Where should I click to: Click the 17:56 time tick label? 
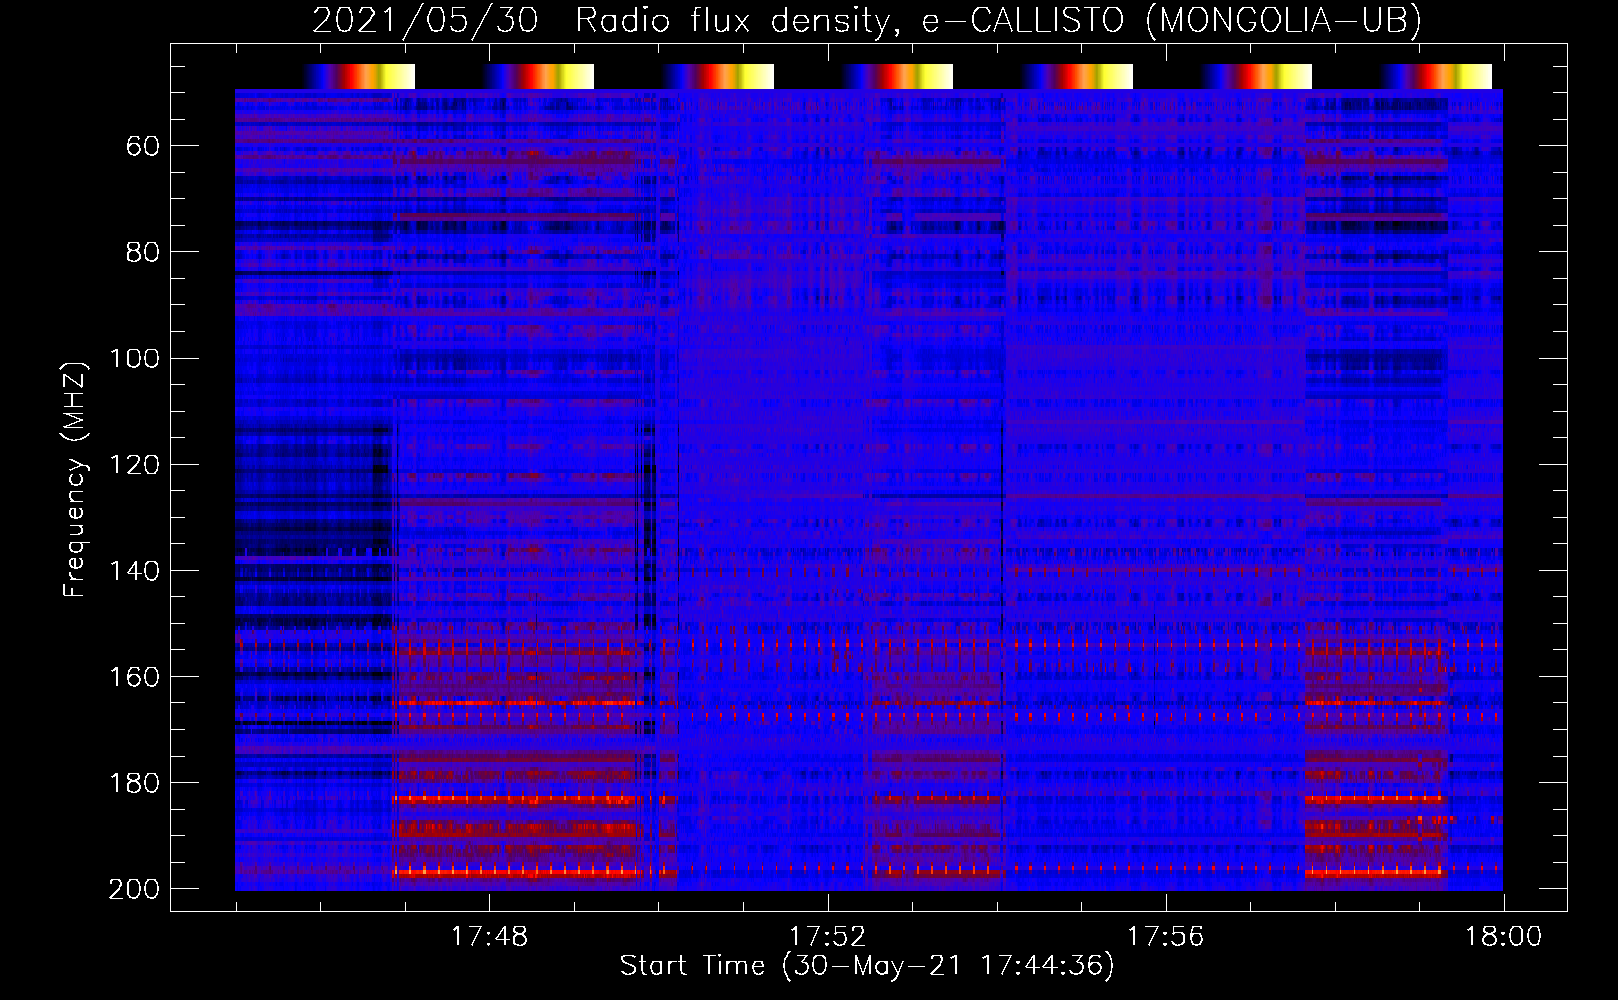1165,937
